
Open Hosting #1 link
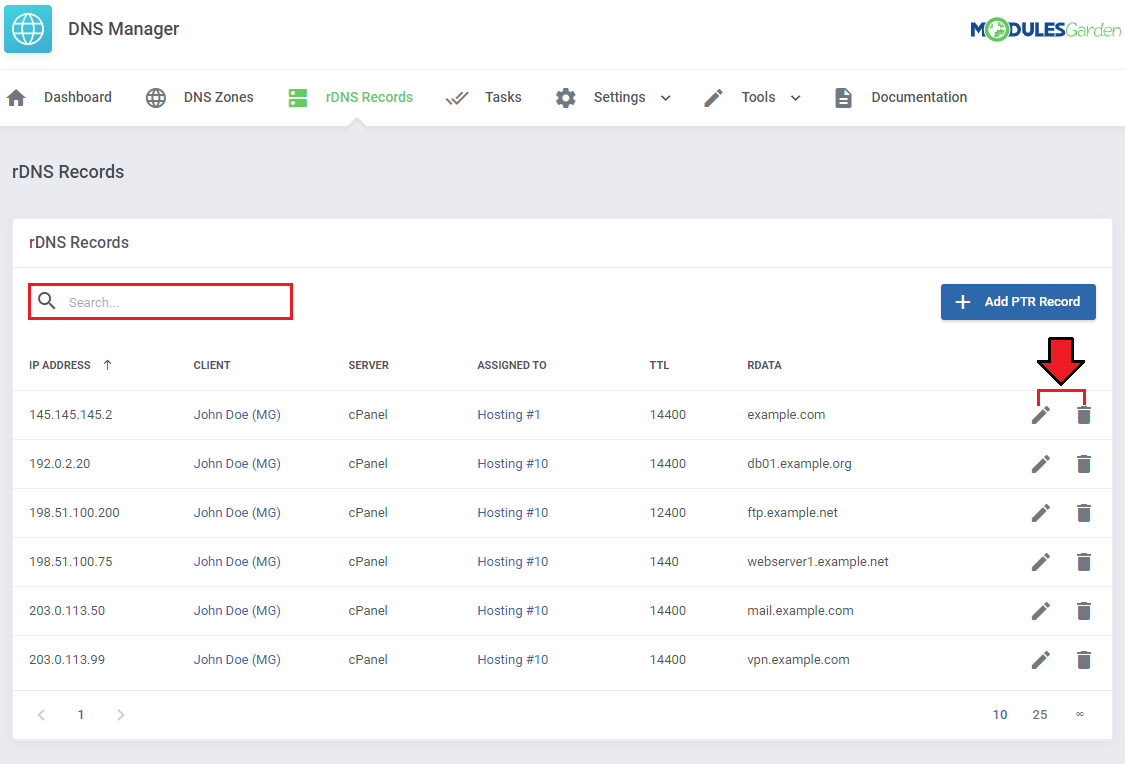(x=509, y=415)
